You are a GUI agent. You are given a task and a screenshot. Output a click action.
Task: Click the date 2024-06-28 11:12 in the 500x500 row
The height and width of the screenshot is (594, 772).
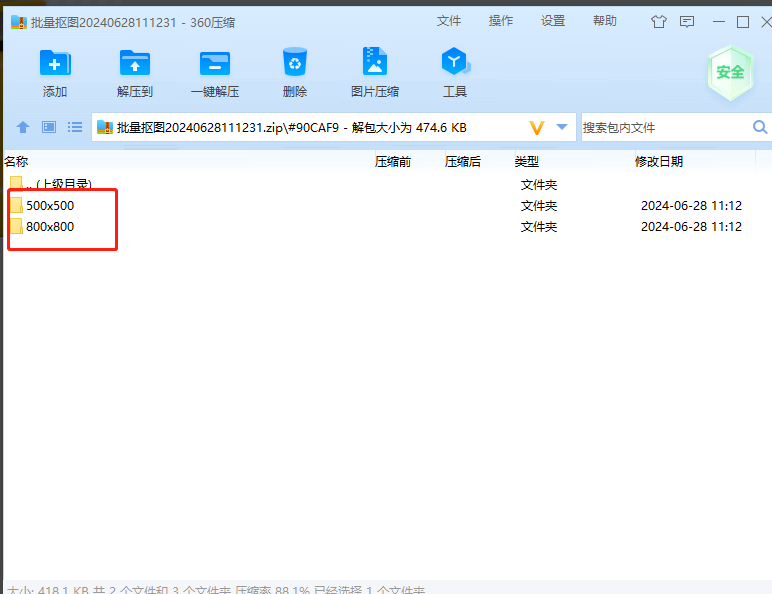coord(691,205)
